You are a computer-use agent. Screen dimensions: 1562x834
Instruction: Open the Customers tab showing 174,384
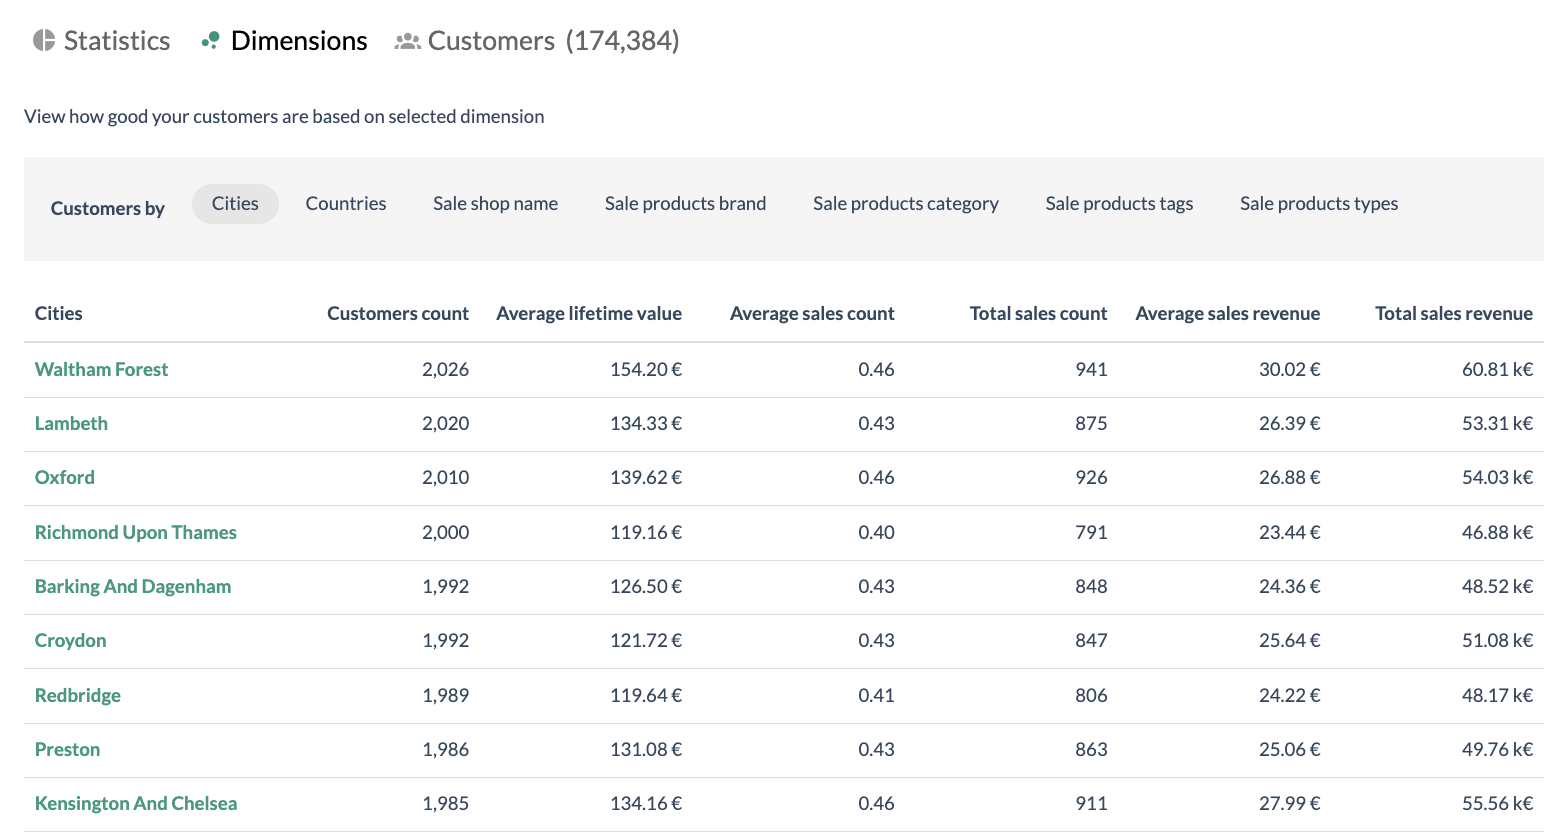point(492,41)
